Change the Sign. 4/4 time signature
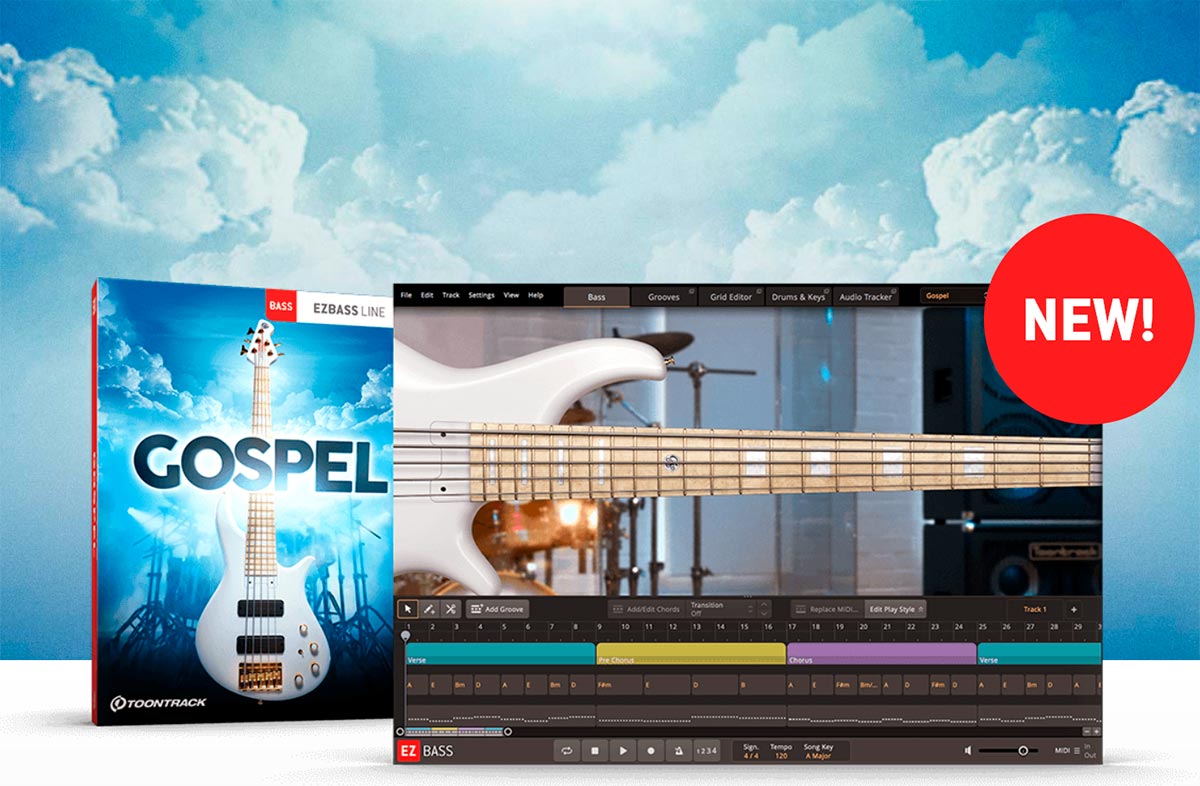The width and height of the screenshot is (1200, 786). [x=750, y=751]
